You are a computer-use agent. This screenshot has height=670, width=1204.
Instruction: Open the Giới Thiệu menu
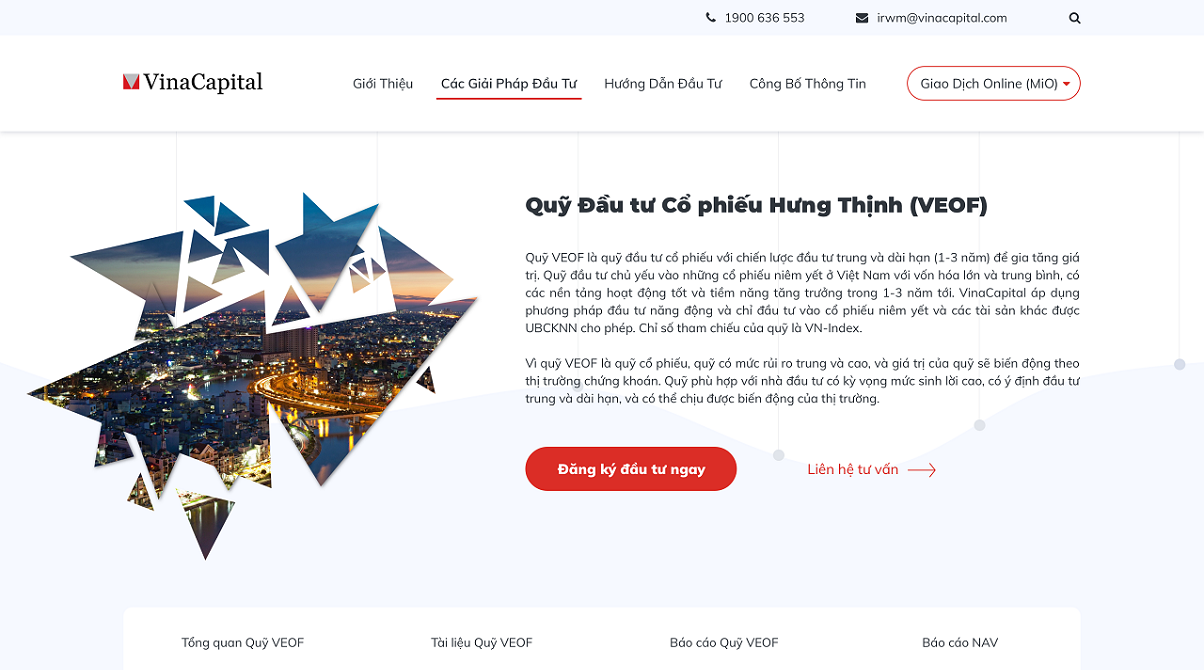pyautogui.click(x=383, y=84)
